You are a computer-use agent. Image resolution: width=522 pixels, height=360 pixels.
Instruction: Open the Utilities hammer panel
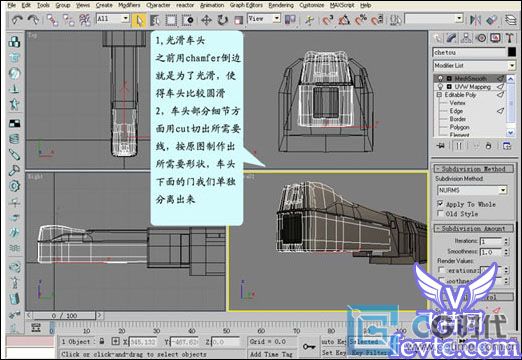pyautogui.click(x=509, y=38)
